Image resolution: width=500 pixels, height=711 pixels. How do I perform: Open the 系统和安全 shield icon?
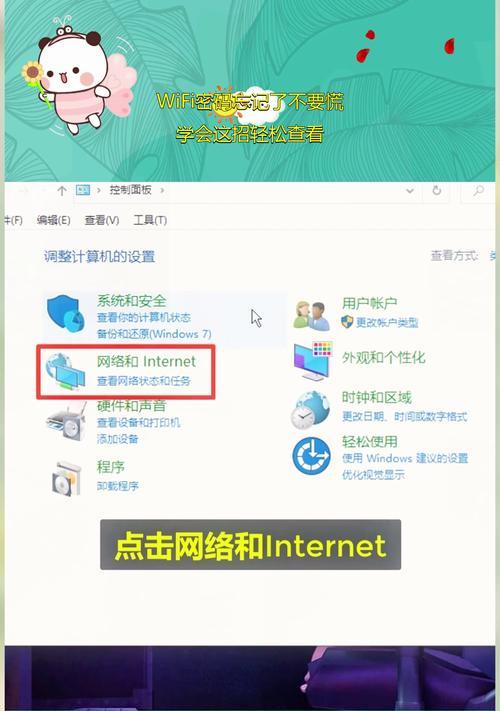click(66, 313)
